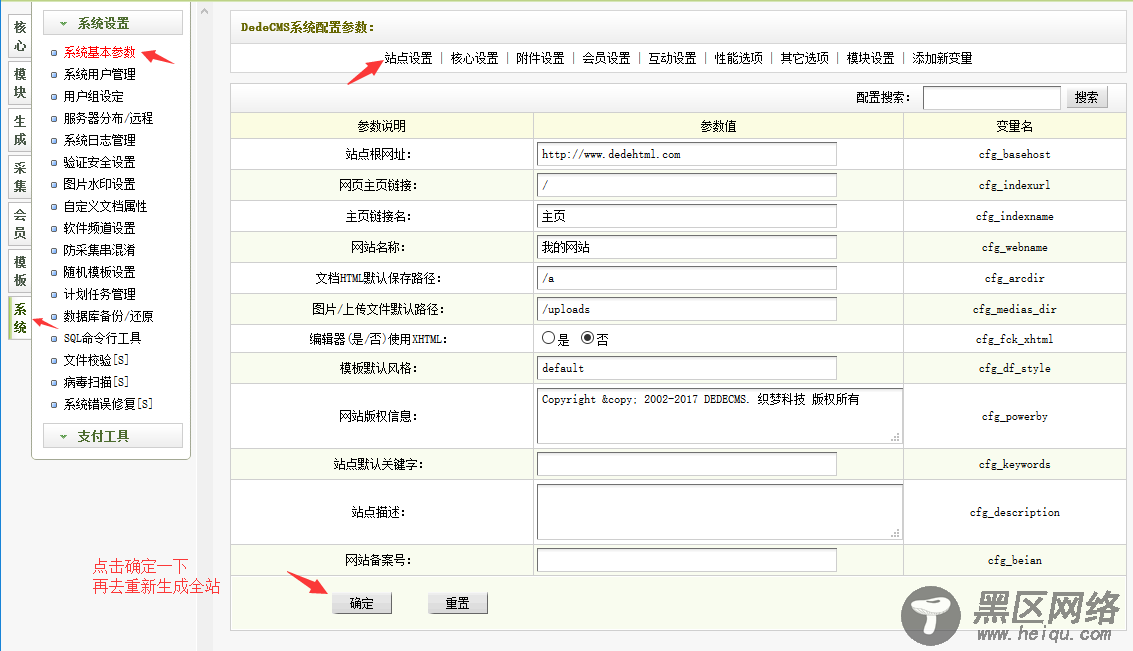Select 其它选项 config tab

tap(804, 59)
